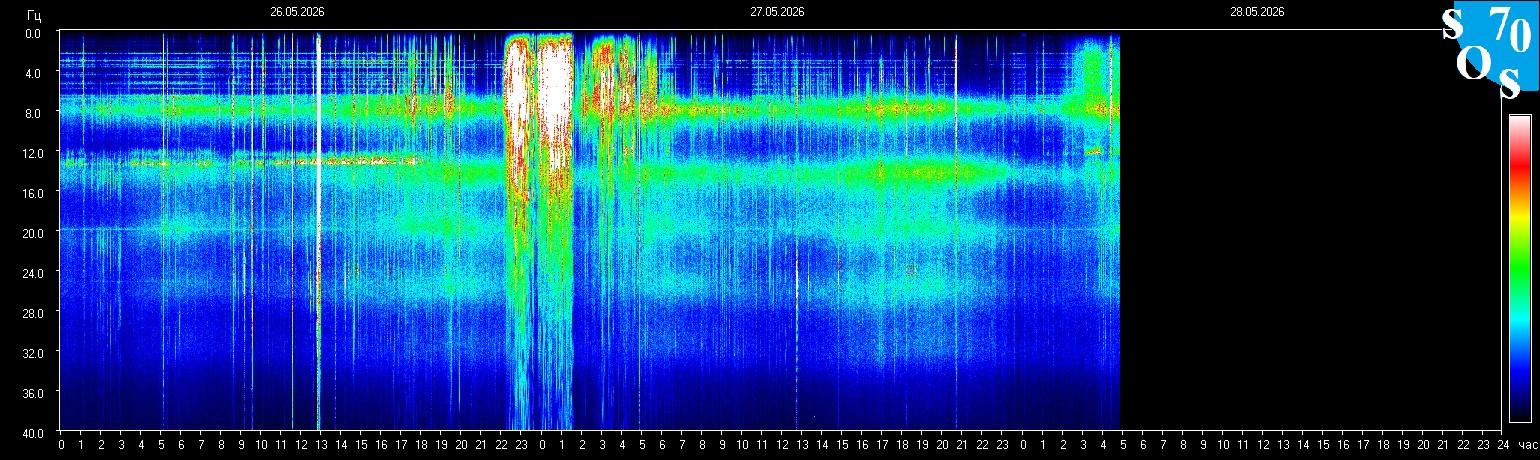Viewport: 1540px width, 460px height.
Task: Click the "час" hour unit label
Action: coord(1527,445)
